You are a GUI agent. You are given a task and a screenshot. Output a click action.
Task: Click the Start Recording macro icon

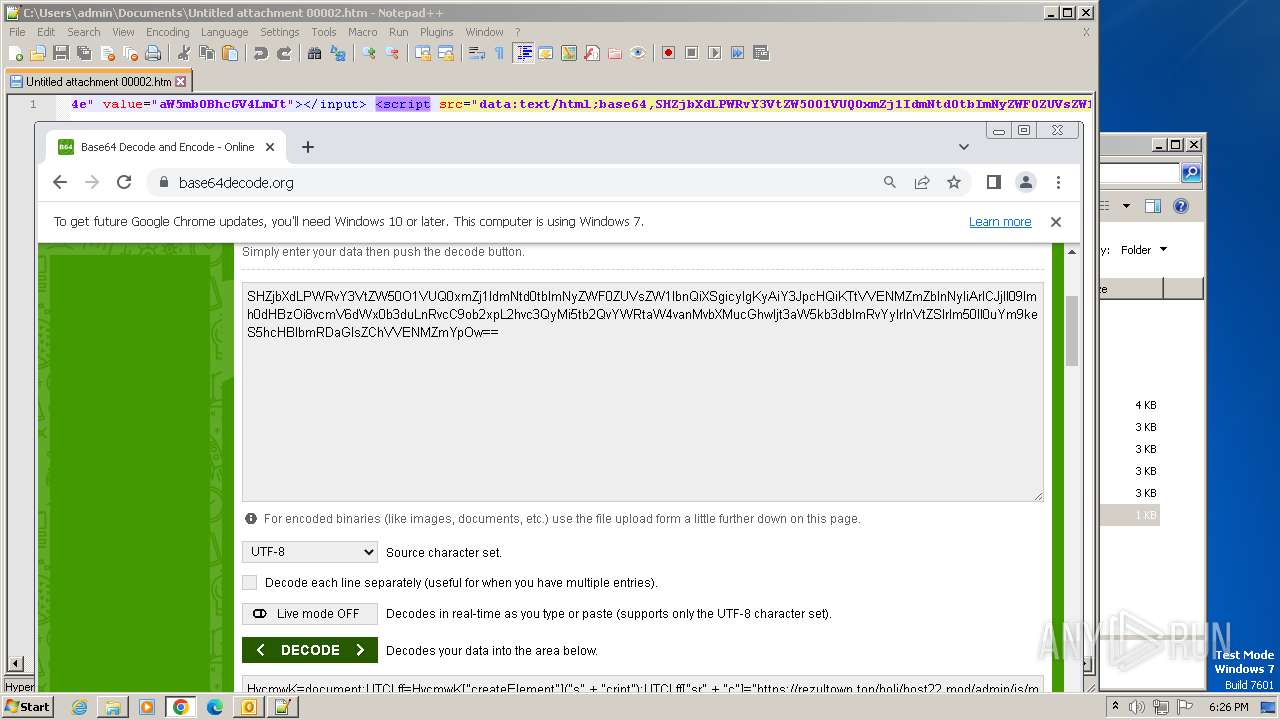669,53
